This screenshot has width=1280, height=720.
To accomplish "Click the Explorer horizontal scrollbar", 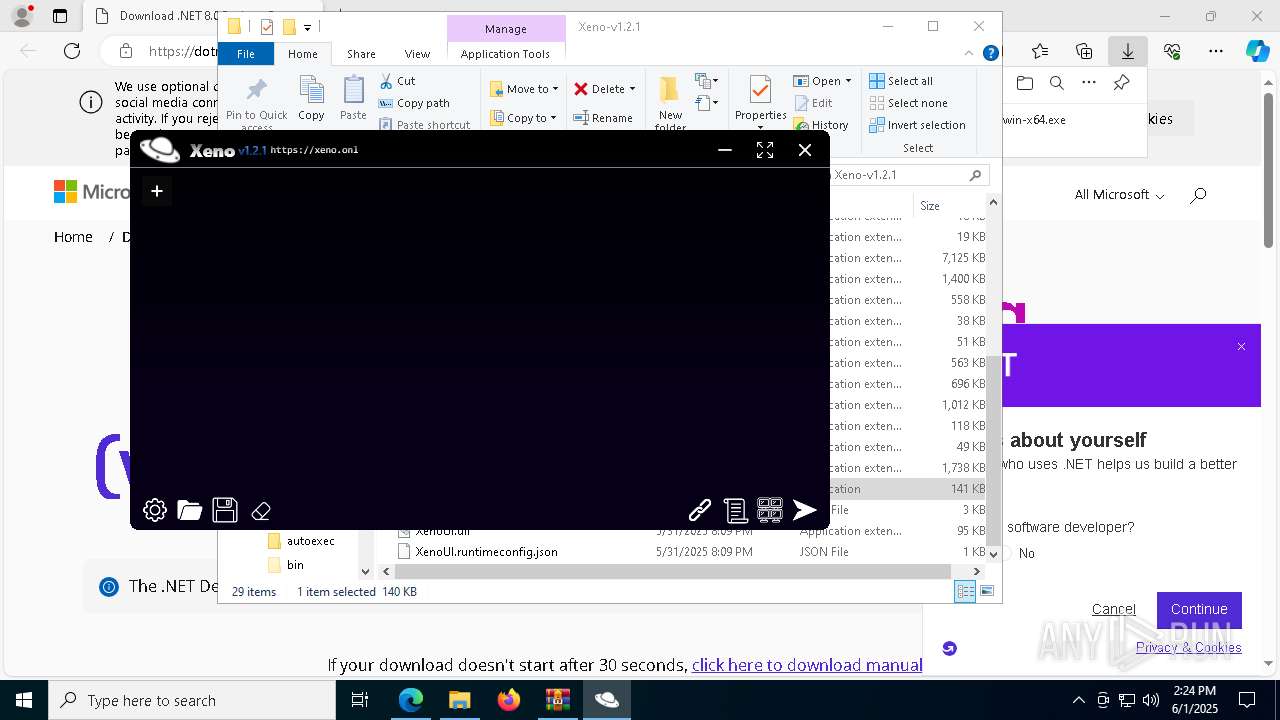I will 672,572.
